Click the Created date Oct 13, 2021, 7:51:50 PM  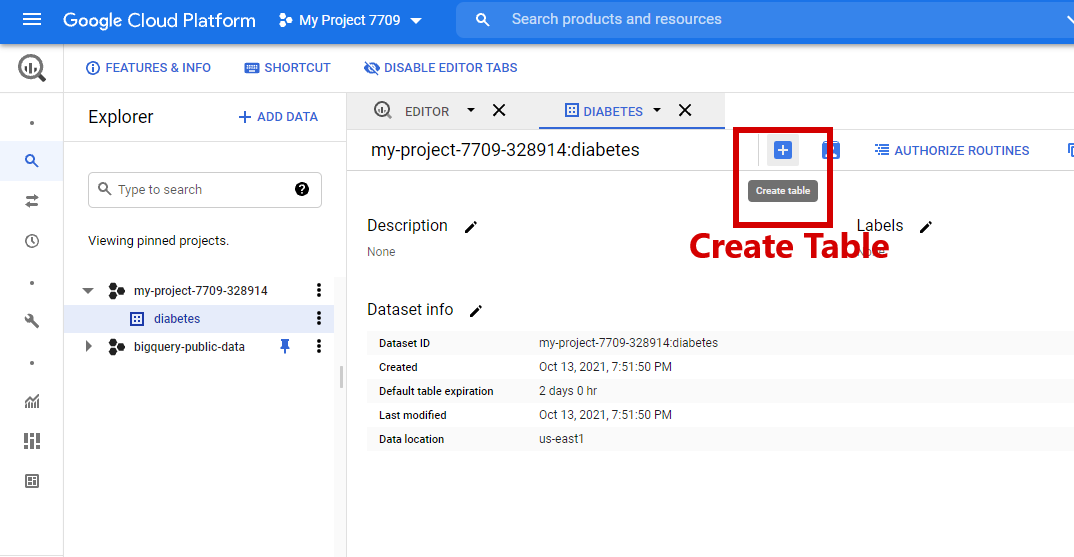[605, 367]
